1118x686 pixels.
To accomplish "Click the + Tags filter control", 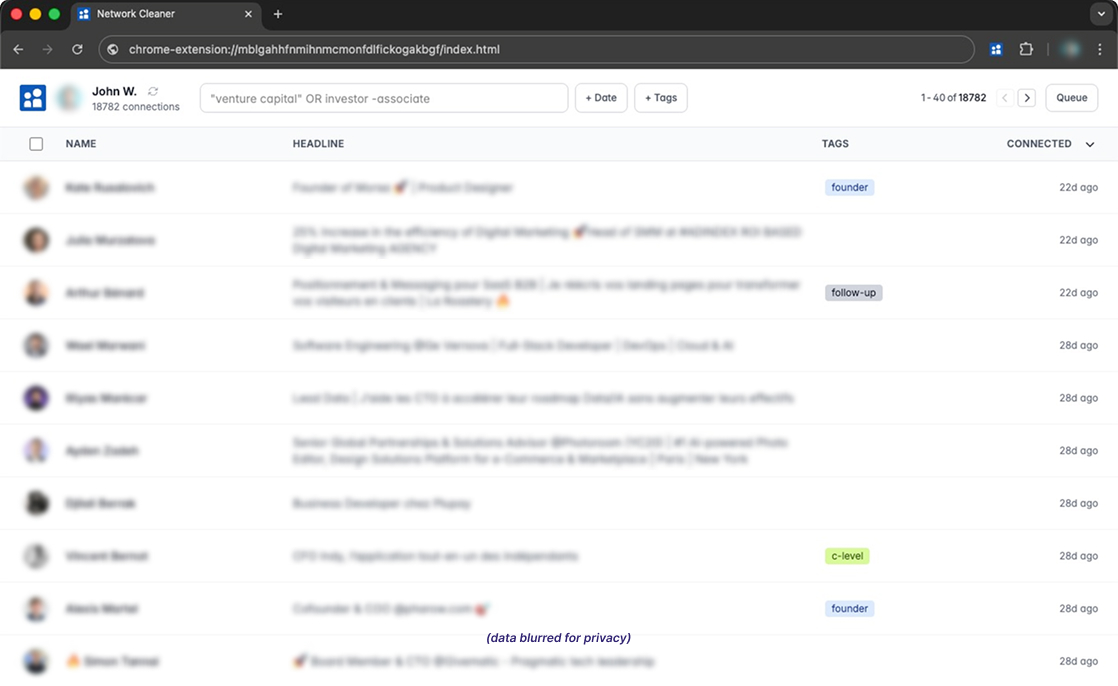I will pos(660,97).
